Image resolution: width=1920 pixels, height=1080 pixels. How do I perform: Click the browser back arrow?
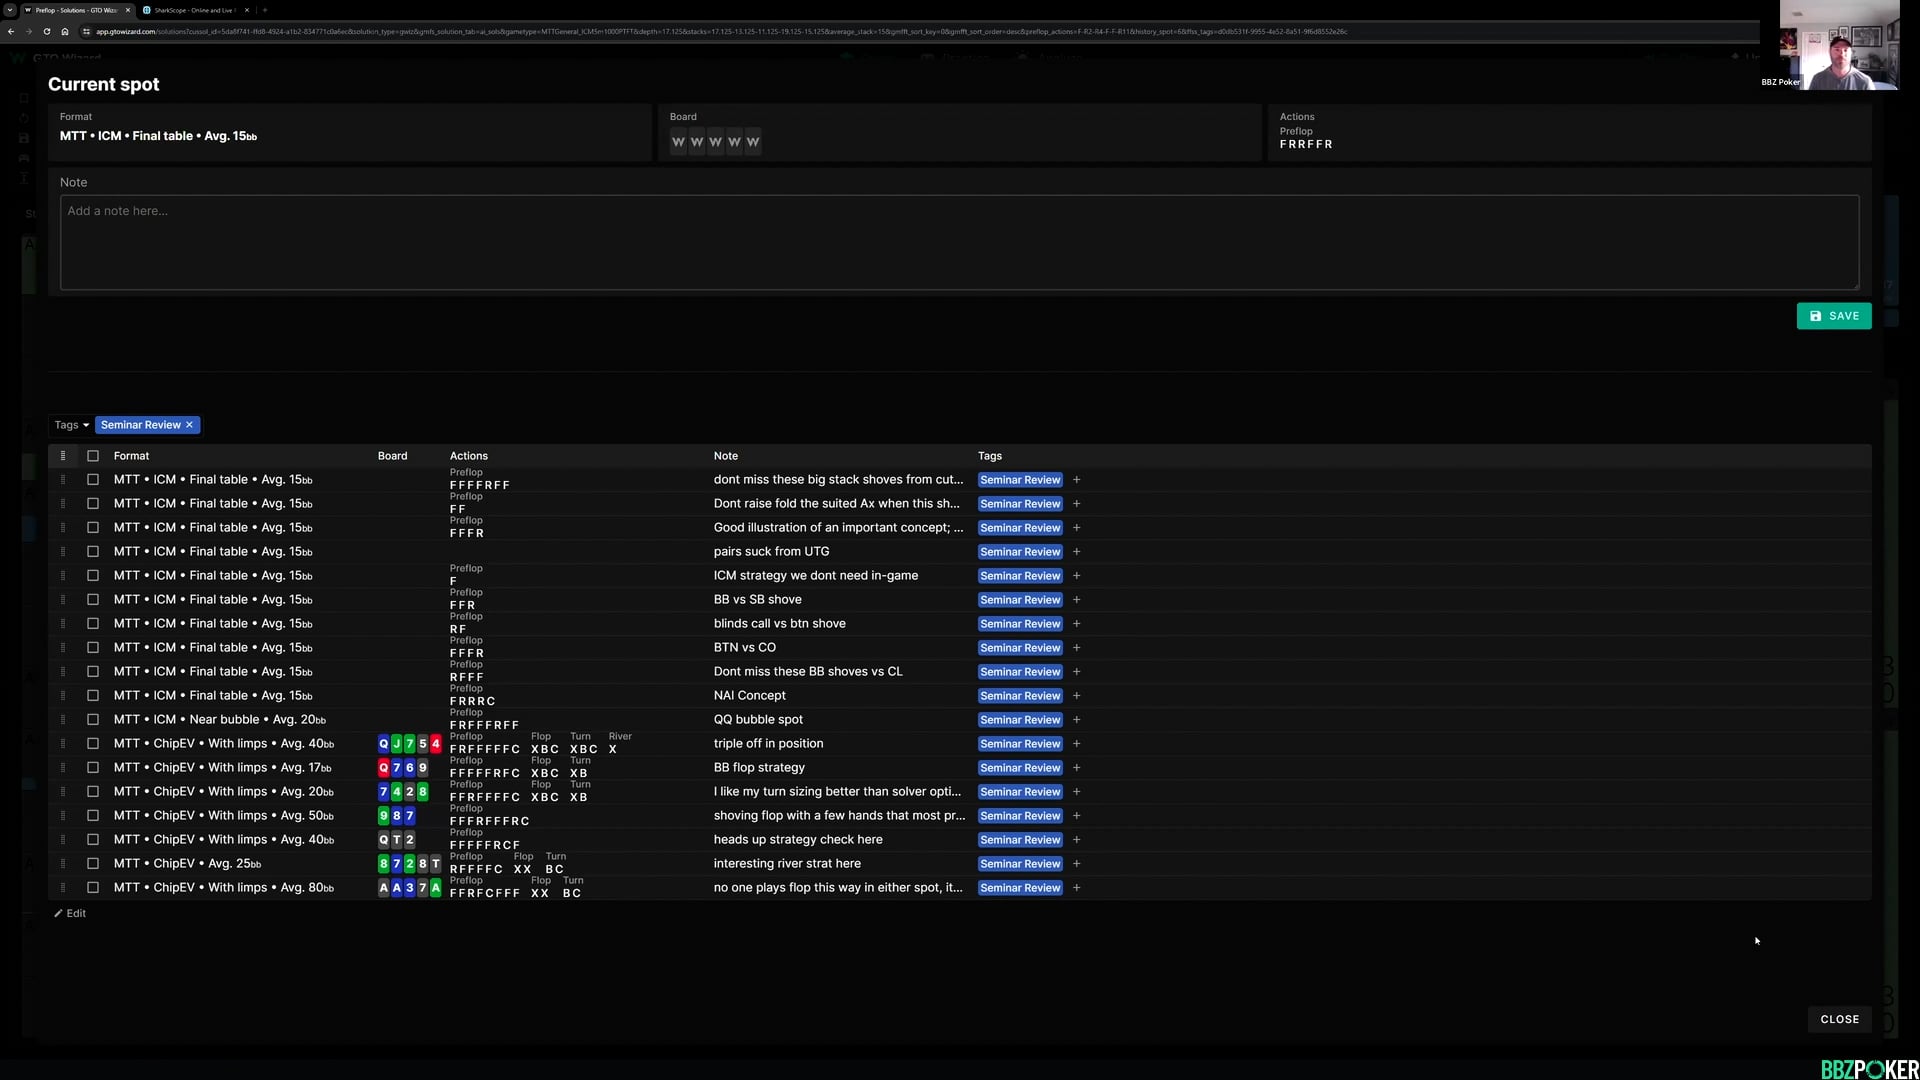[x=11, y=31]
